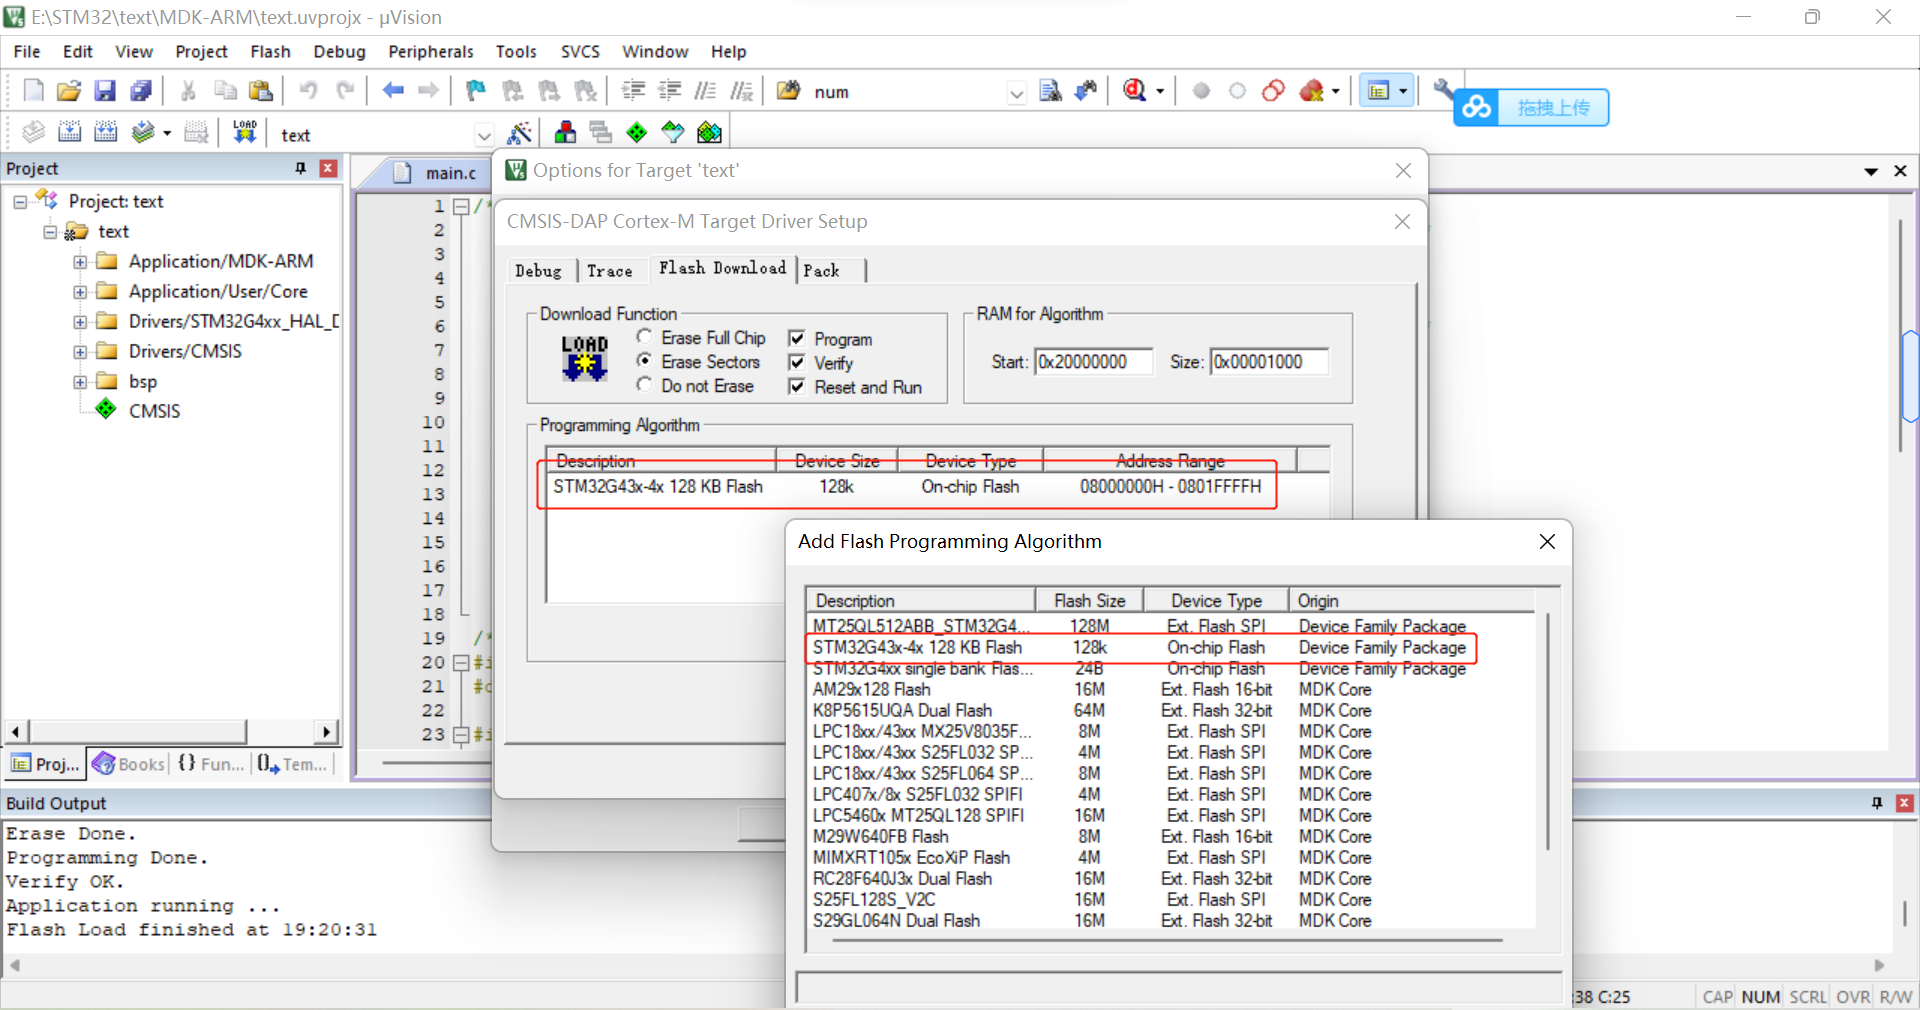Open the Peripherals menu
This screenshot has height=1010, width=1920.
click(431, 51)
